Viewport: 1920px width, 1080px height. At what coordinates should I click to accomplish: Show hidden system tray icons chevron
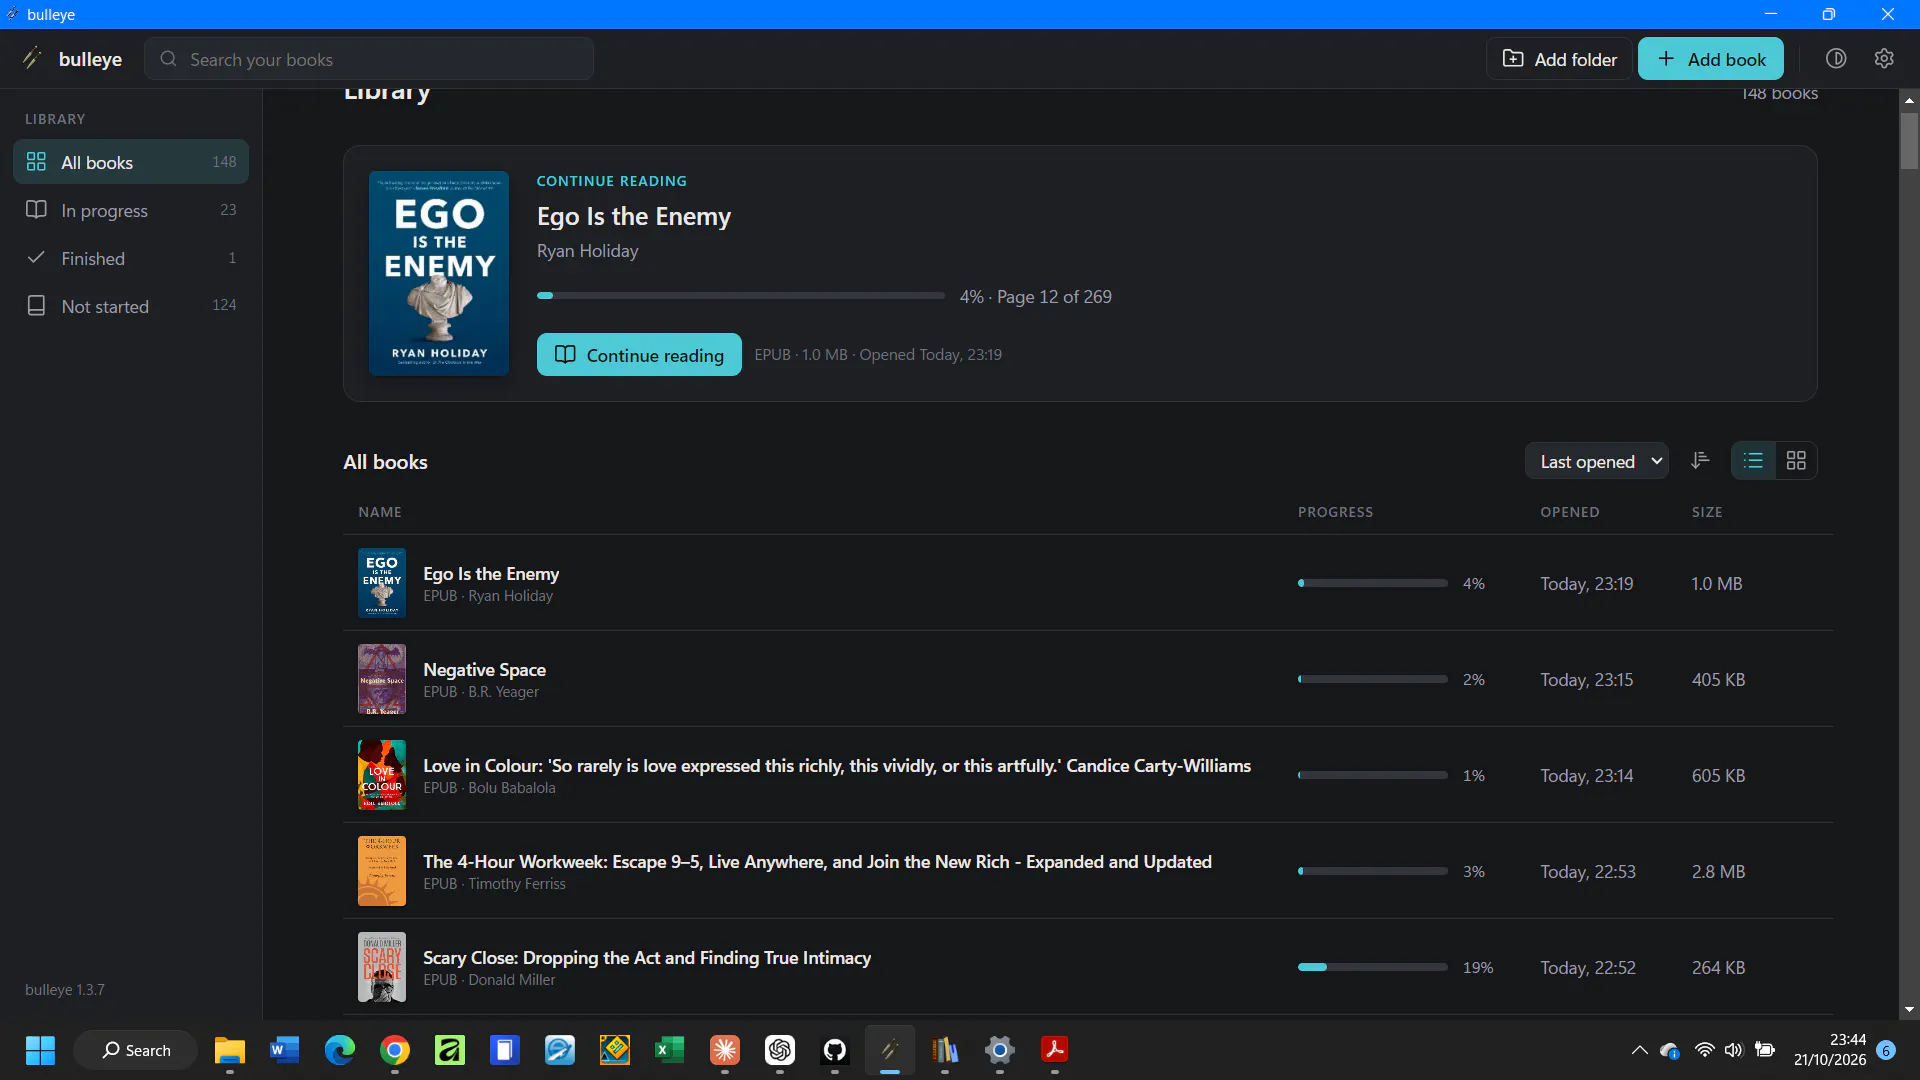[1639, 1050]
